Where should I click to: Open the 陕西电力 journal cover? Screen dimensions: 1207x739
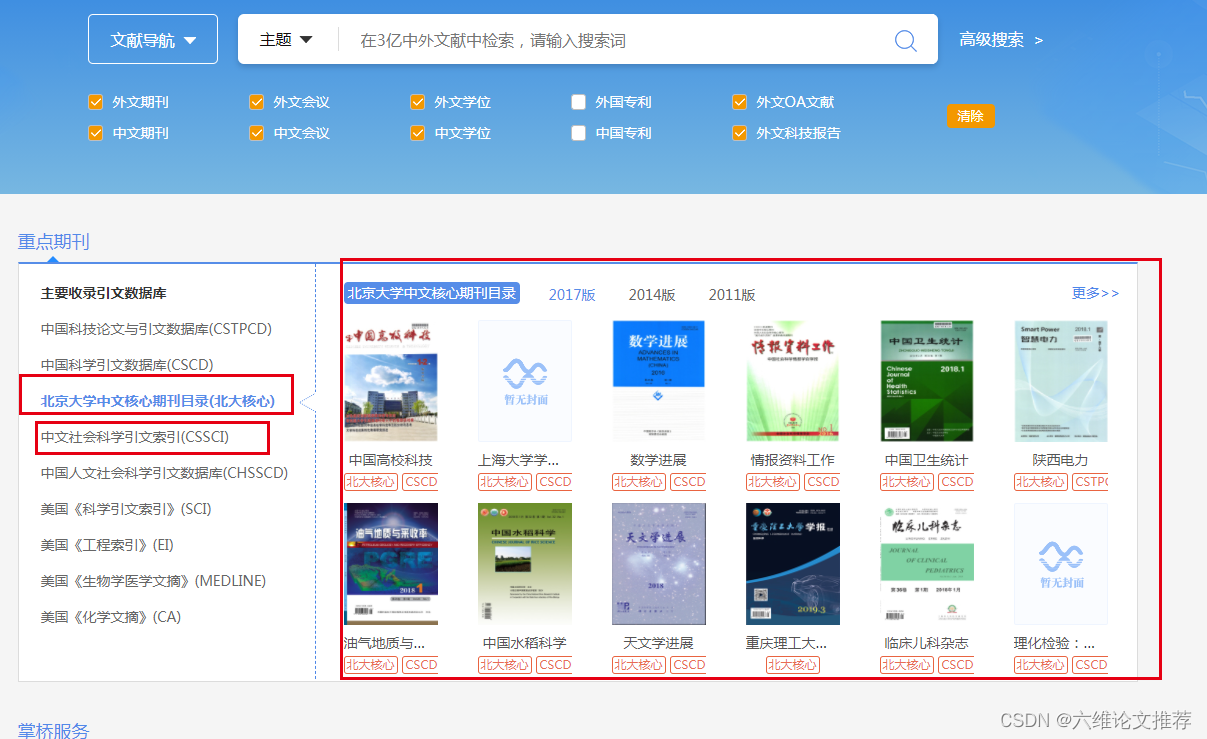1061,381
